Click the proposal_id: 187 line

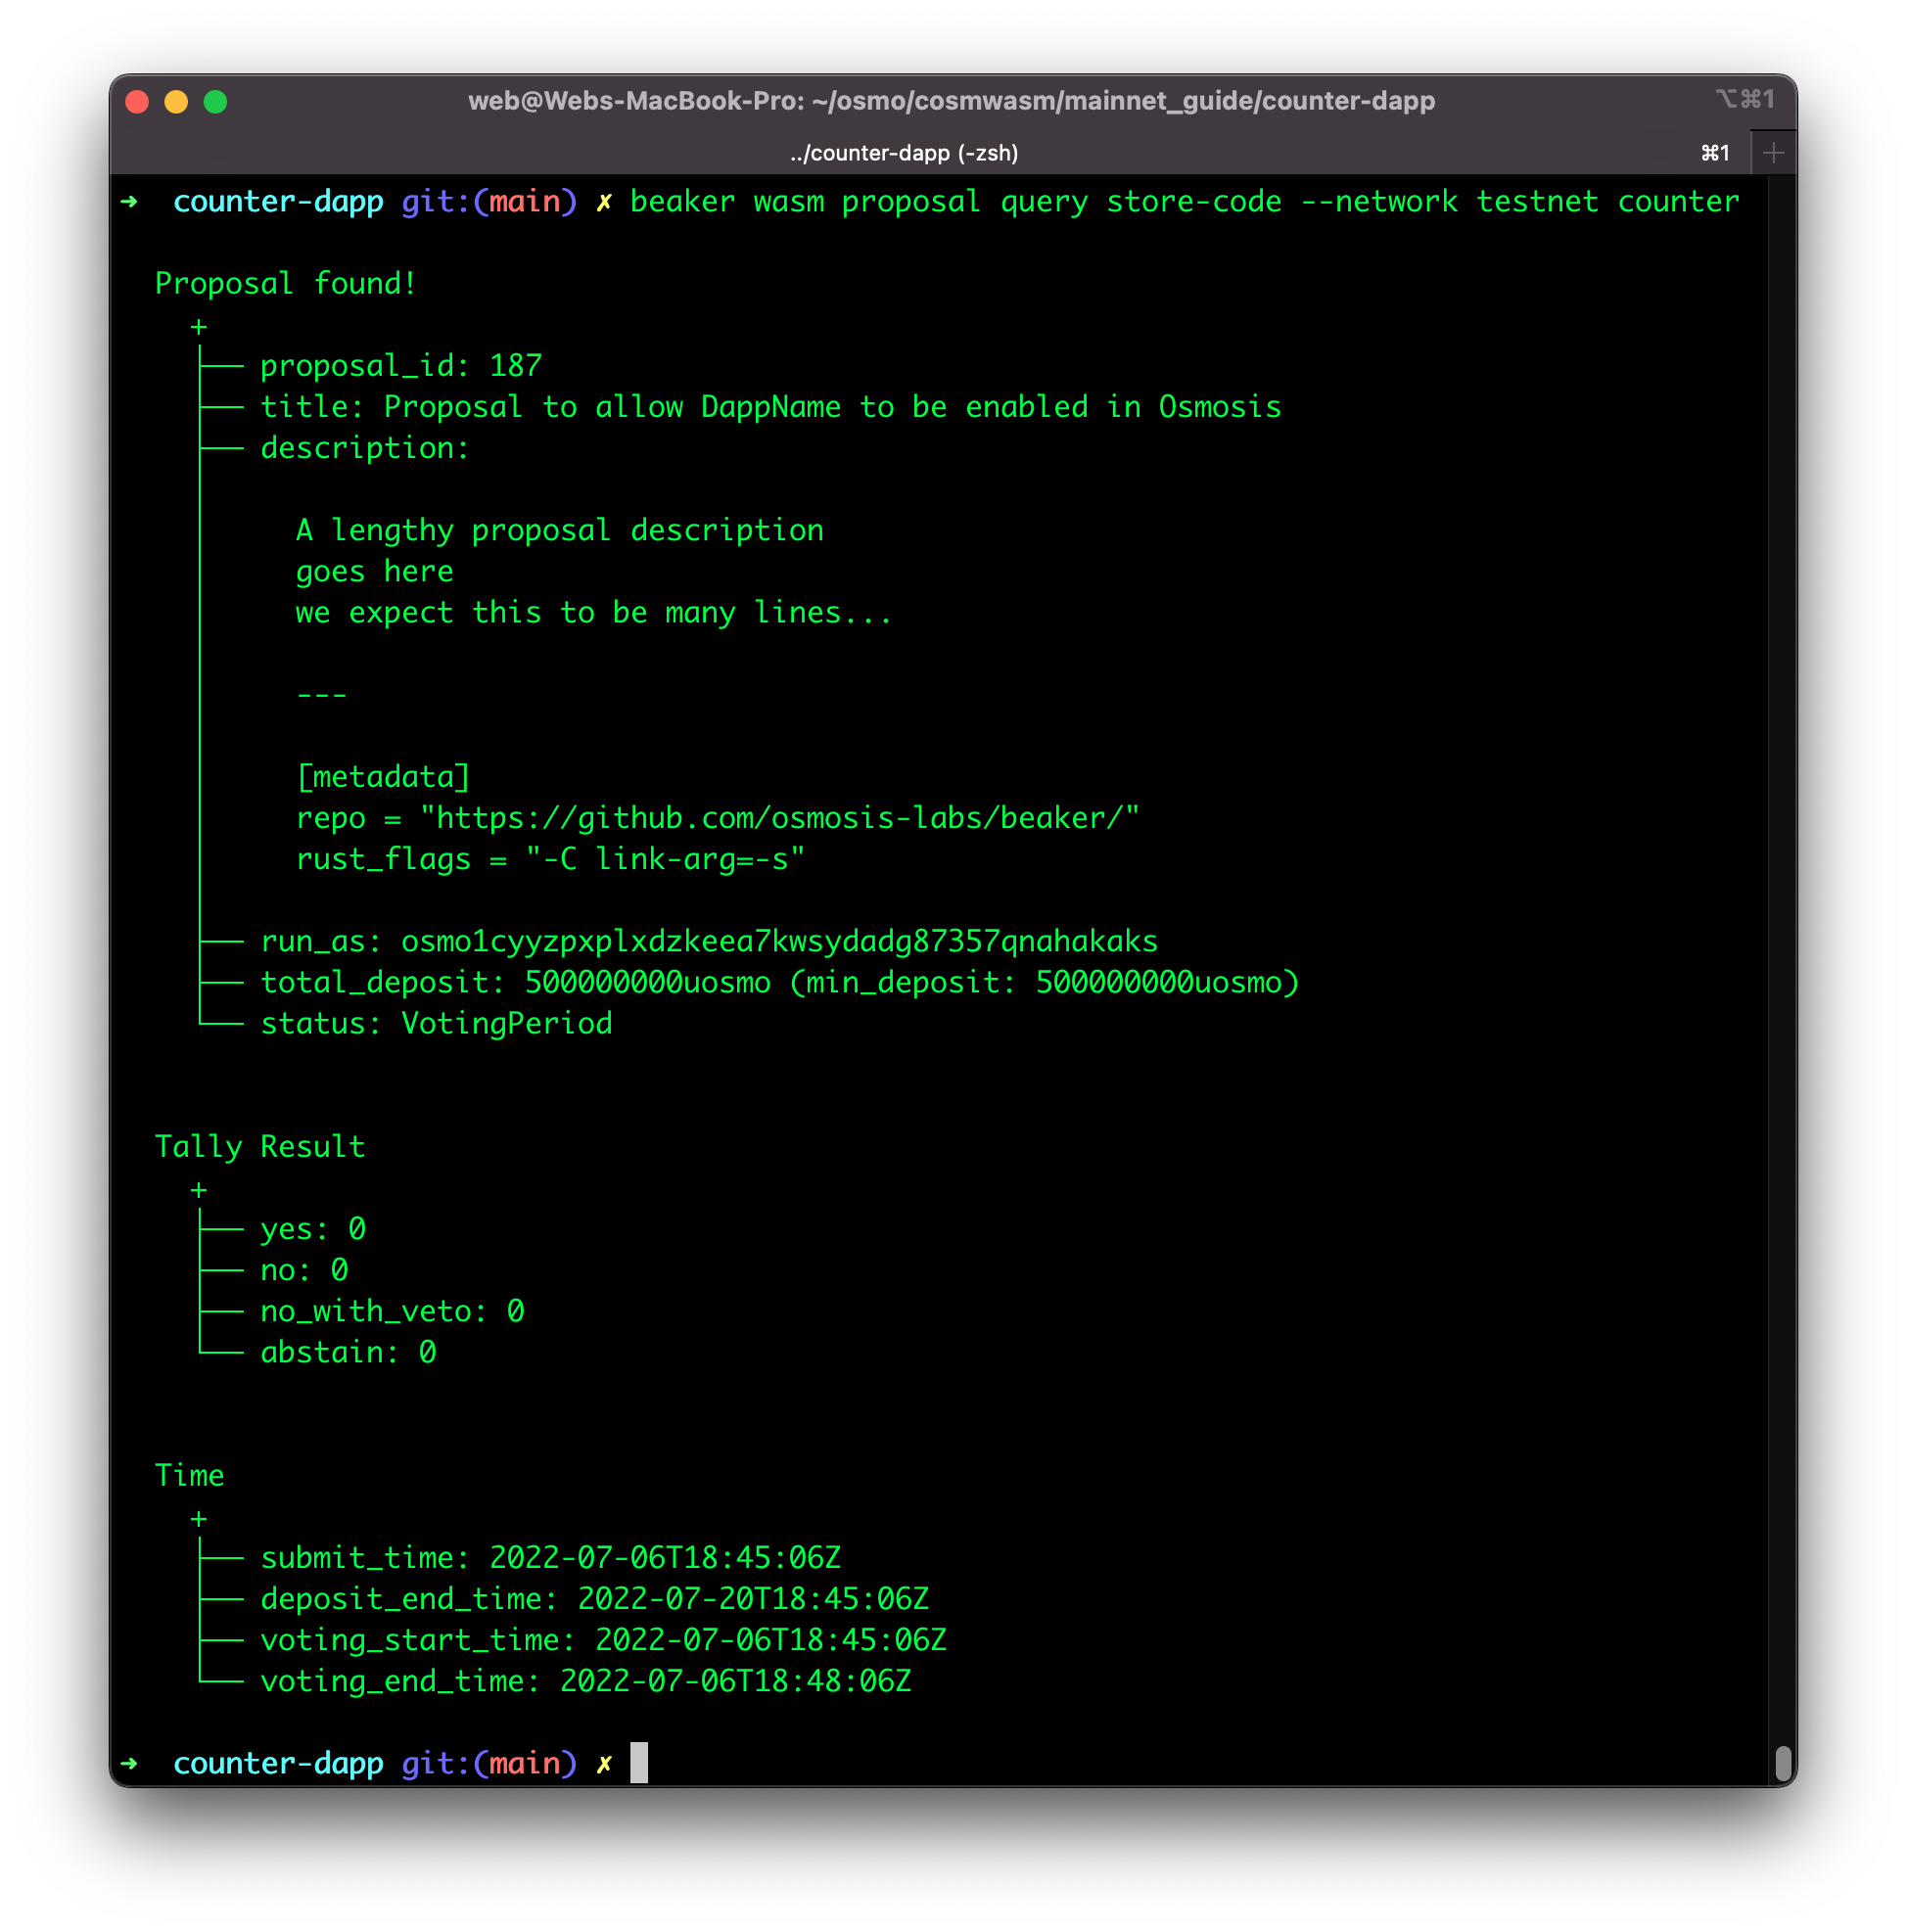point(400,366)
